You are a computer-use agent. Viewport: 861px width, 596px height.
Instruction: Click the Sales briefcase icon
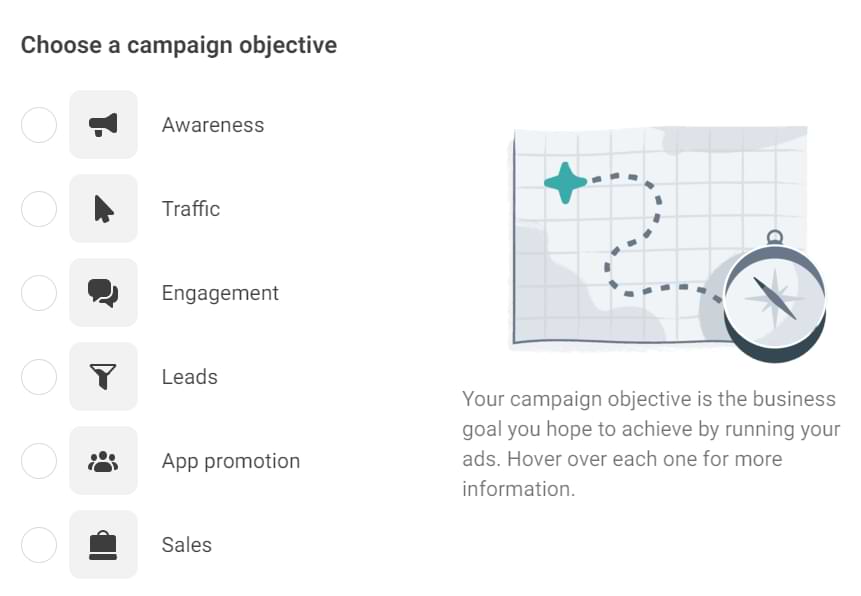(x=103, y=545)
